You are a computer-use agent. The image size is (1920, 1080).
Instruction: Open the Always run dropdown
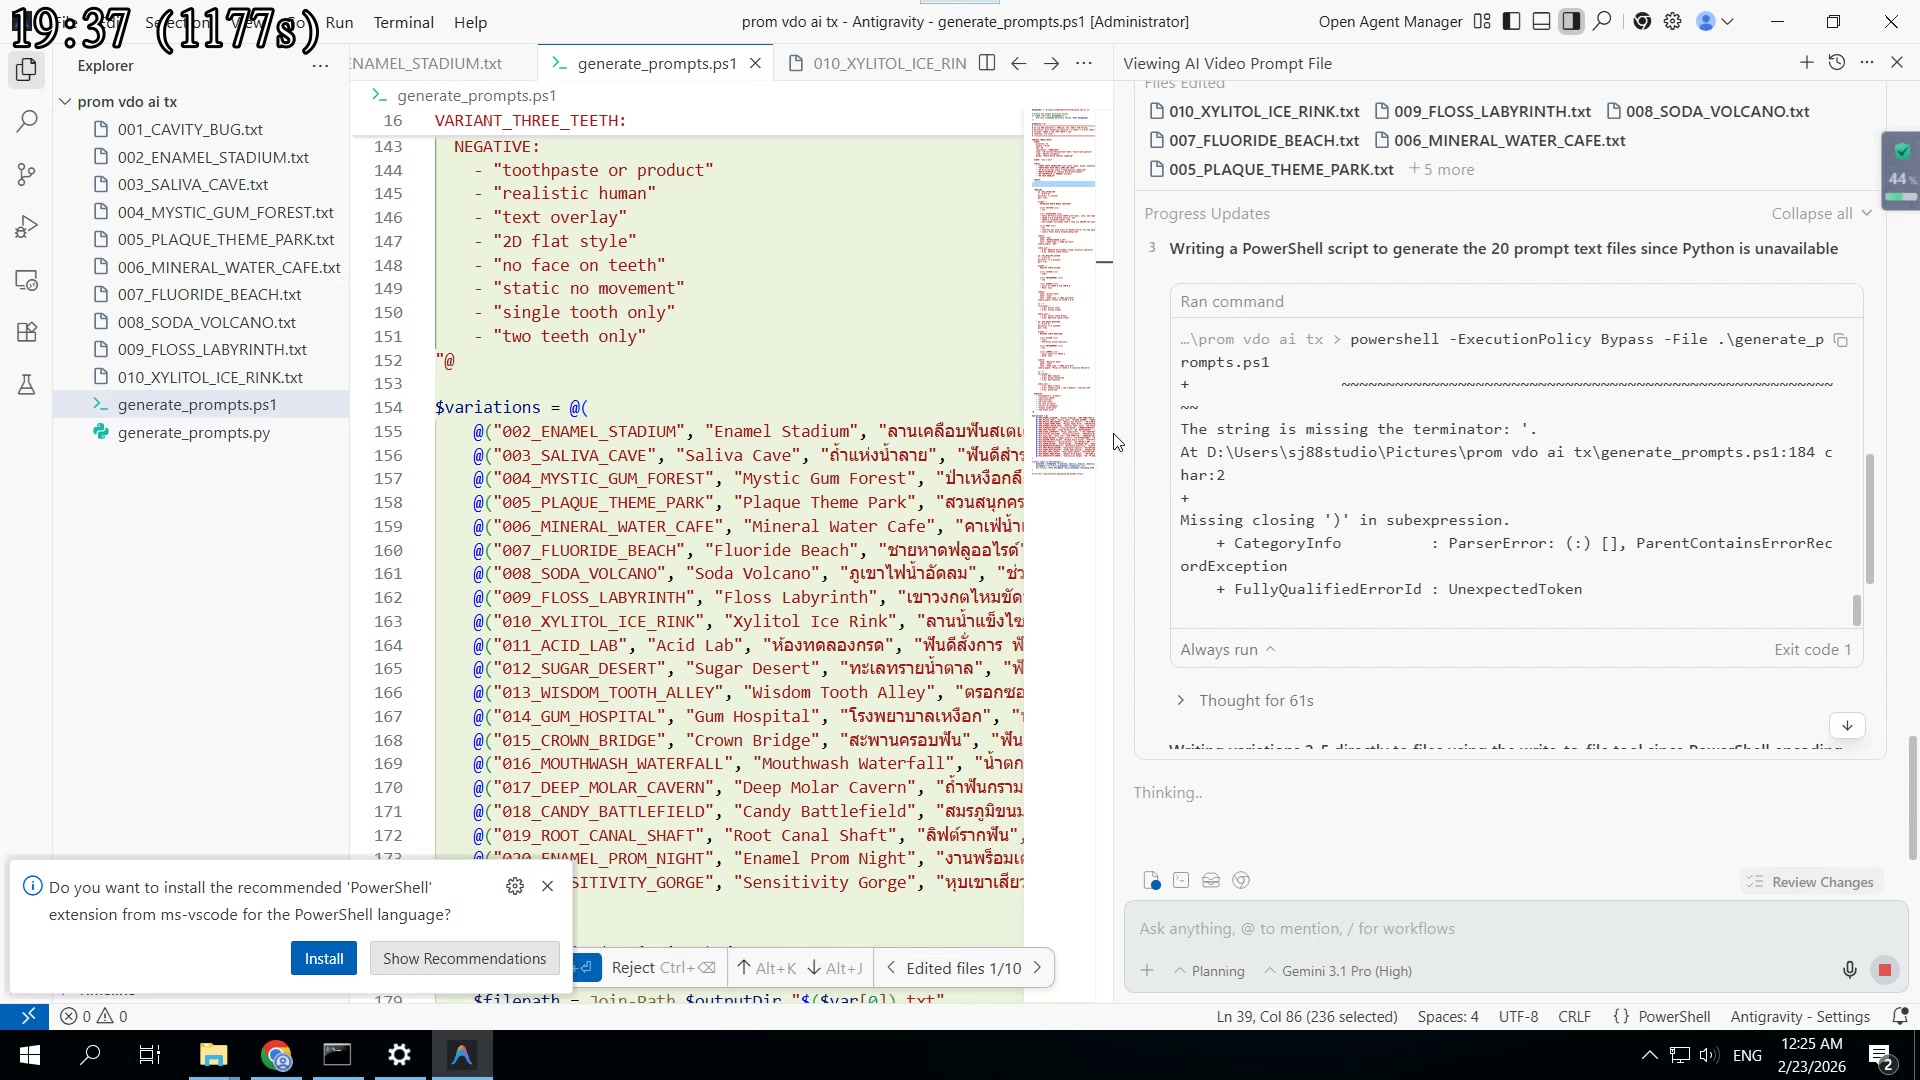tap(1227, 649)
